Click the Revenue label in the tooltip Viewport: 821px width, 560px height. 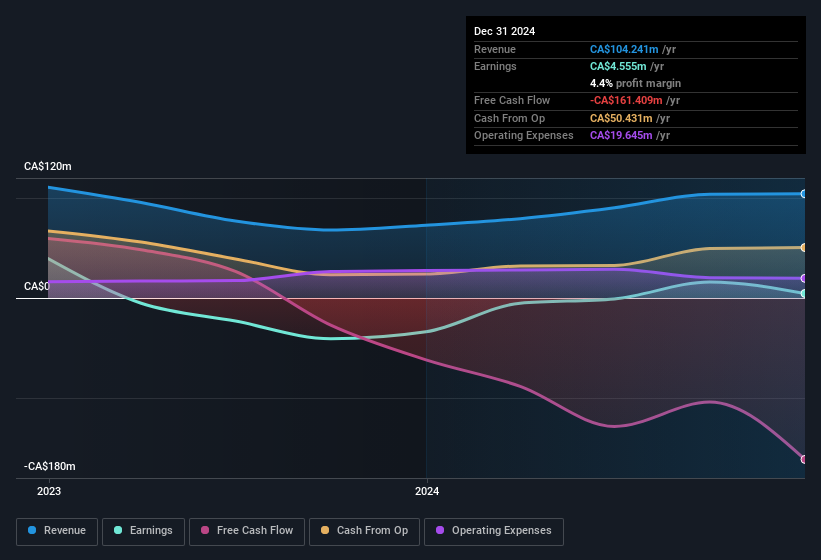[x=495, y=49]
